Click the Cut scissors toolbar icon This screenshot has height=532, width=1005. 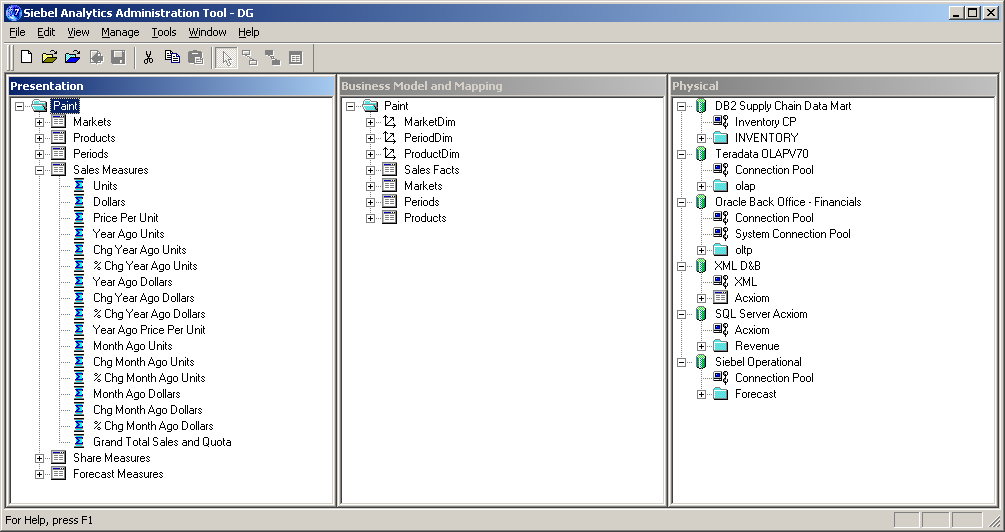(x=149, y=58)
